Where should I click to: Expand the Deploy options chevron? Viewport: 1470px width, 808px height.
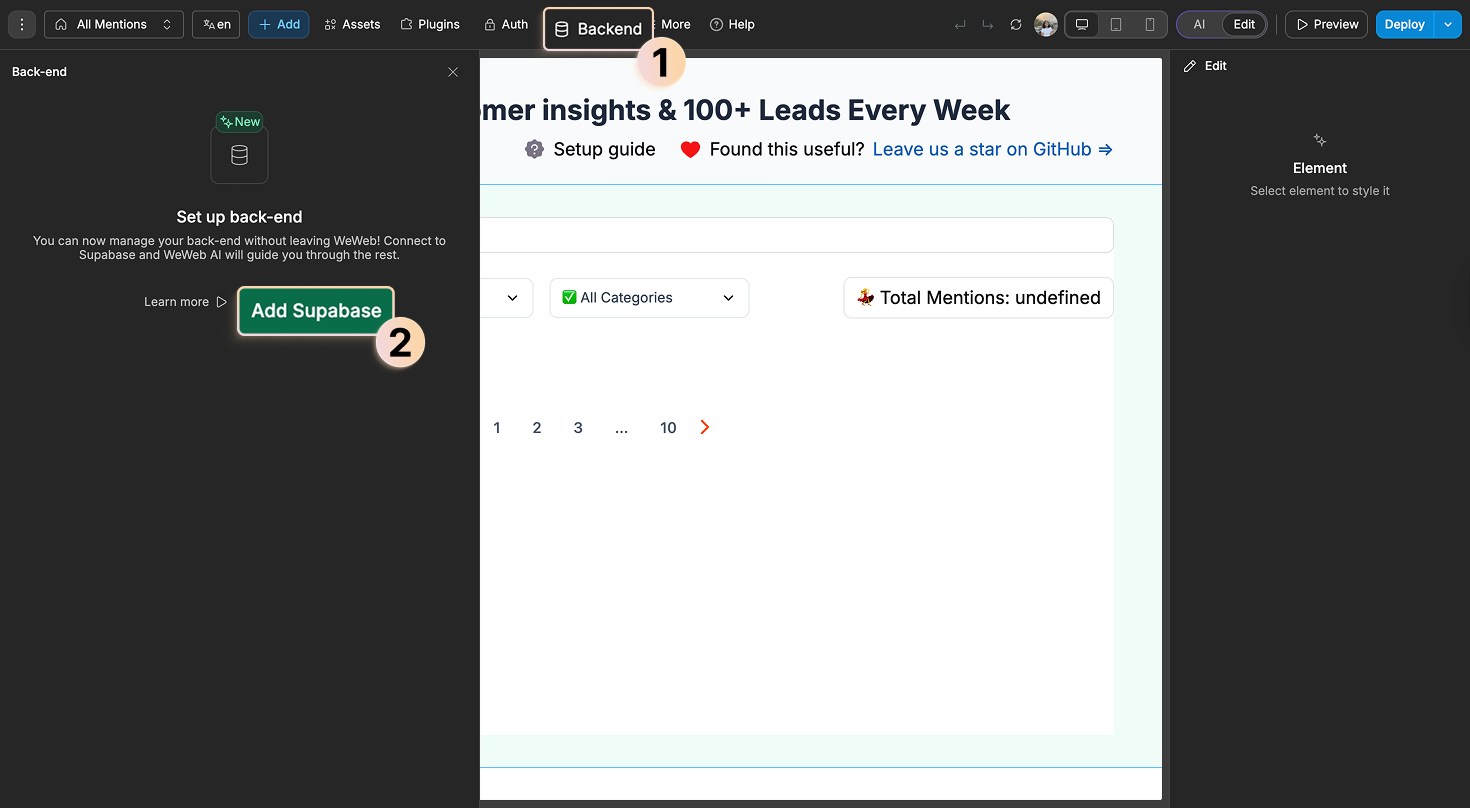(x=1447, y=24)
